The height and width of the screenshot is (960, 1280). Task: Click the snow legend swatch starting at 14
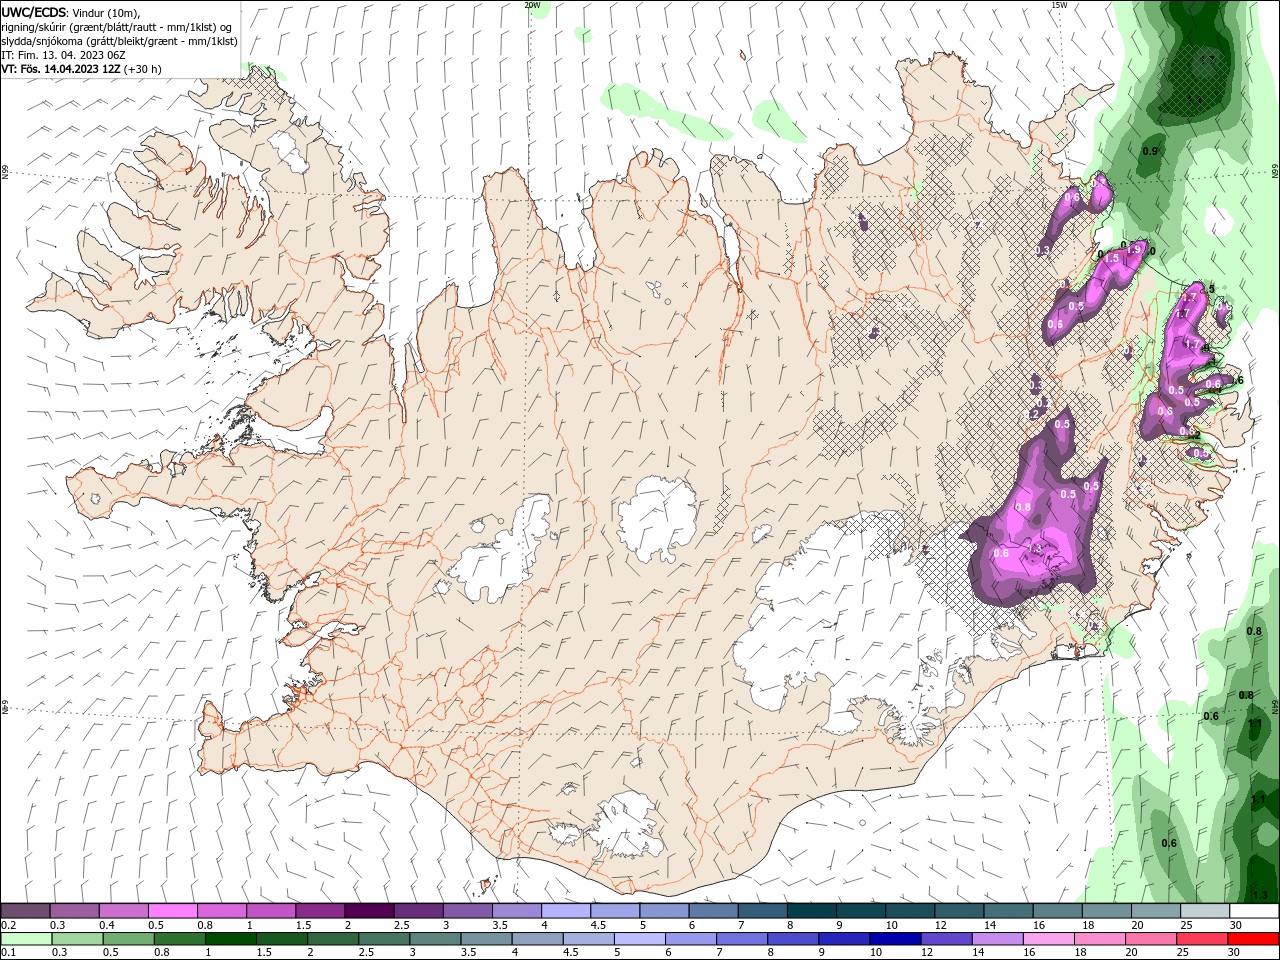1009,911
